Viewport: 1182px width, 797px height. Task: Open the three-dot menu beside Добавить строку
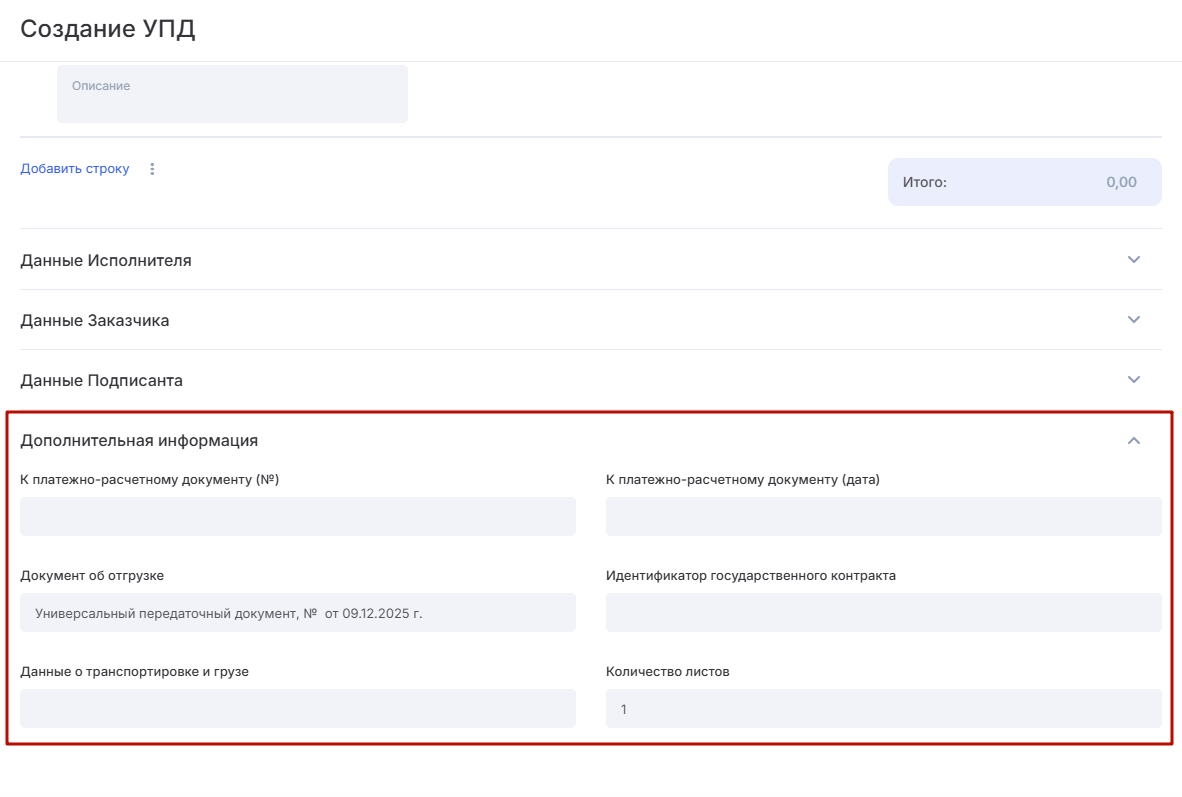coord(152,169)
